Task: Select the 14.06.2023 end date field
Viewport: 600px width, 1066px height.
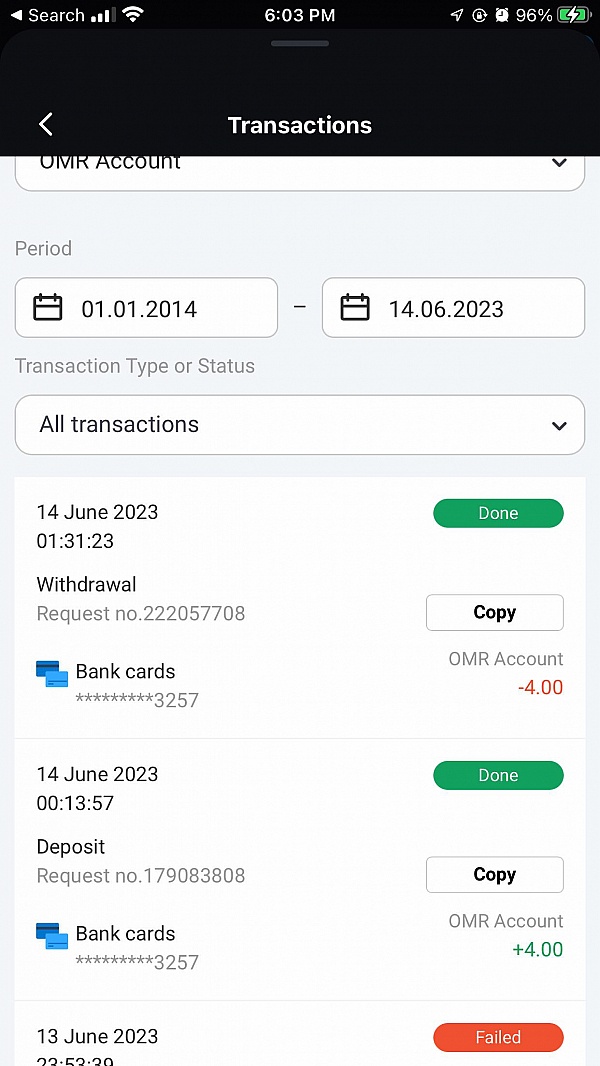Action: [x=453, y=308]
